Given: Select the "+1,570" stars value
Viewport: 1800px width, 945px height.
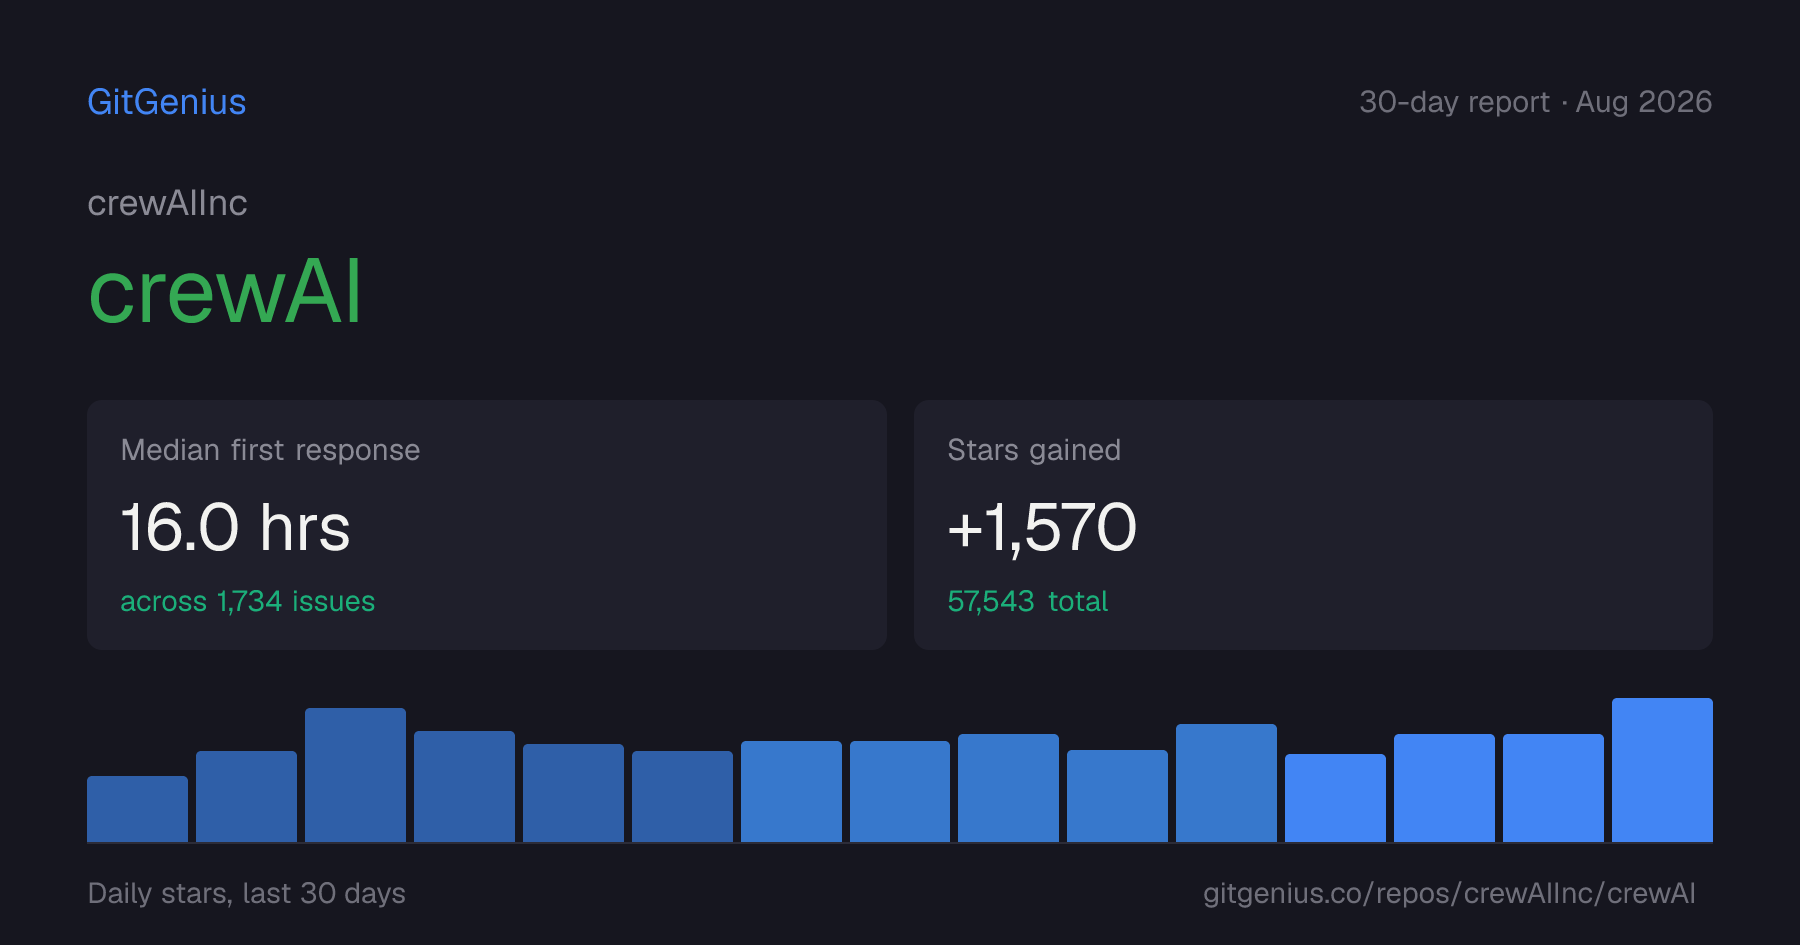Looking at the screenshot, I should (1042, 527).
